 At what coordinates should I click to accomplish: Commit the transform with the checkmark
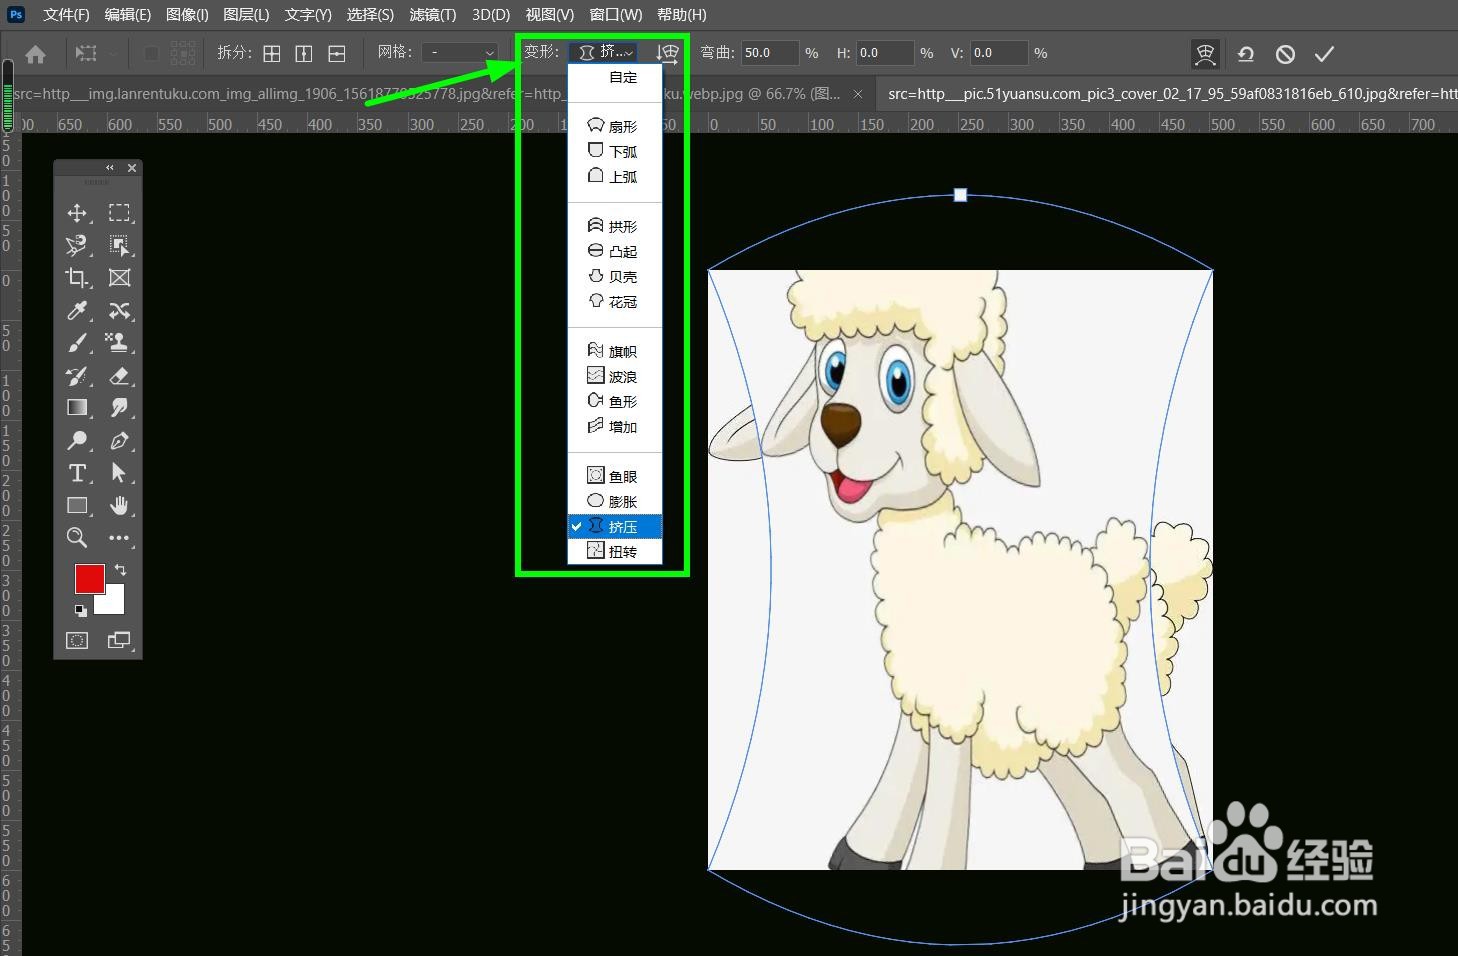coord(1325,54)
